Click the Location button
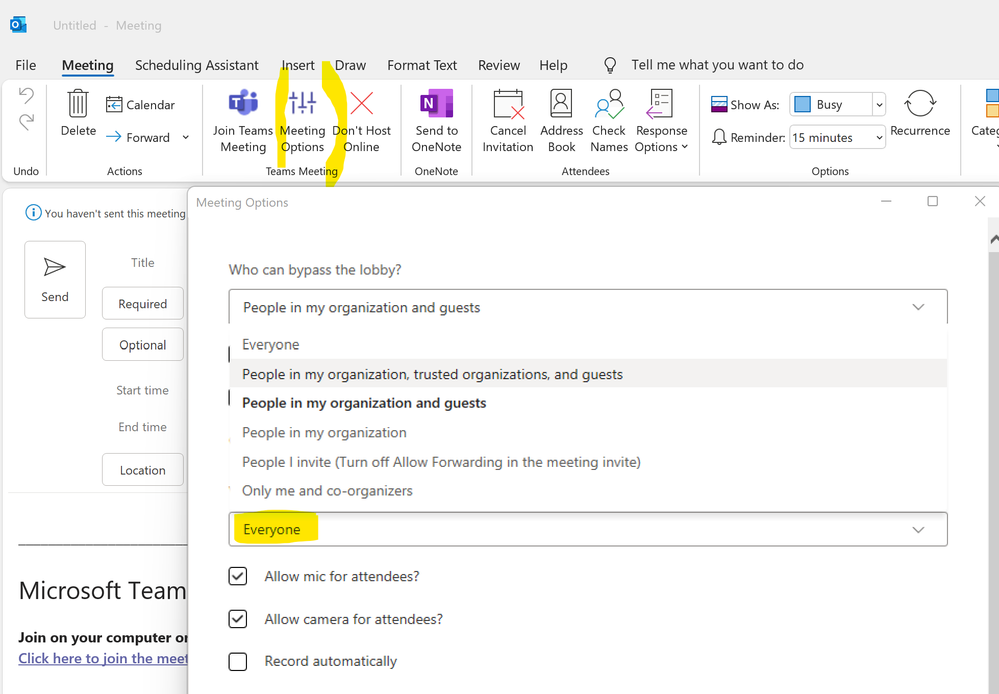 (x=143, y=470)
